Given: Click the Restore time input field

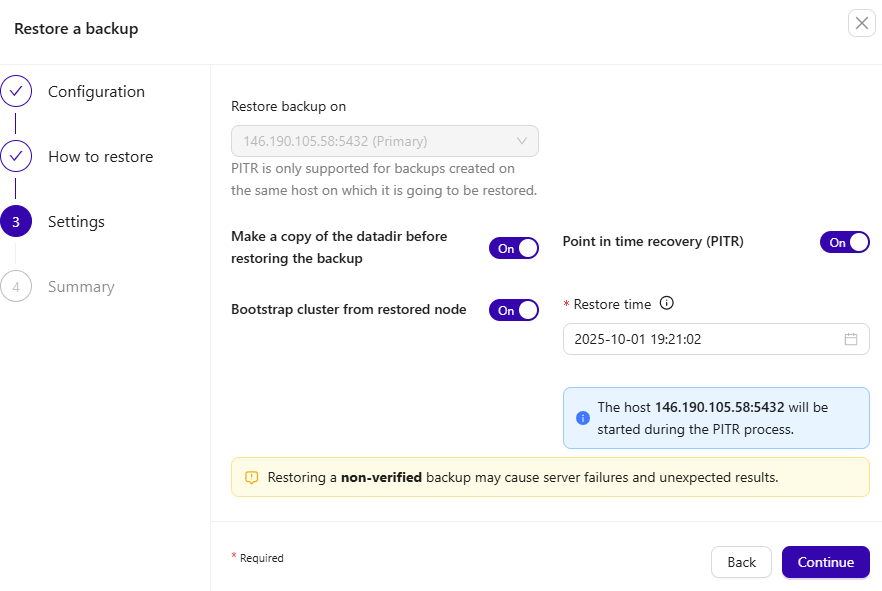Looking at the screenshot, I should pyautogui.click(x=700, y=339).
